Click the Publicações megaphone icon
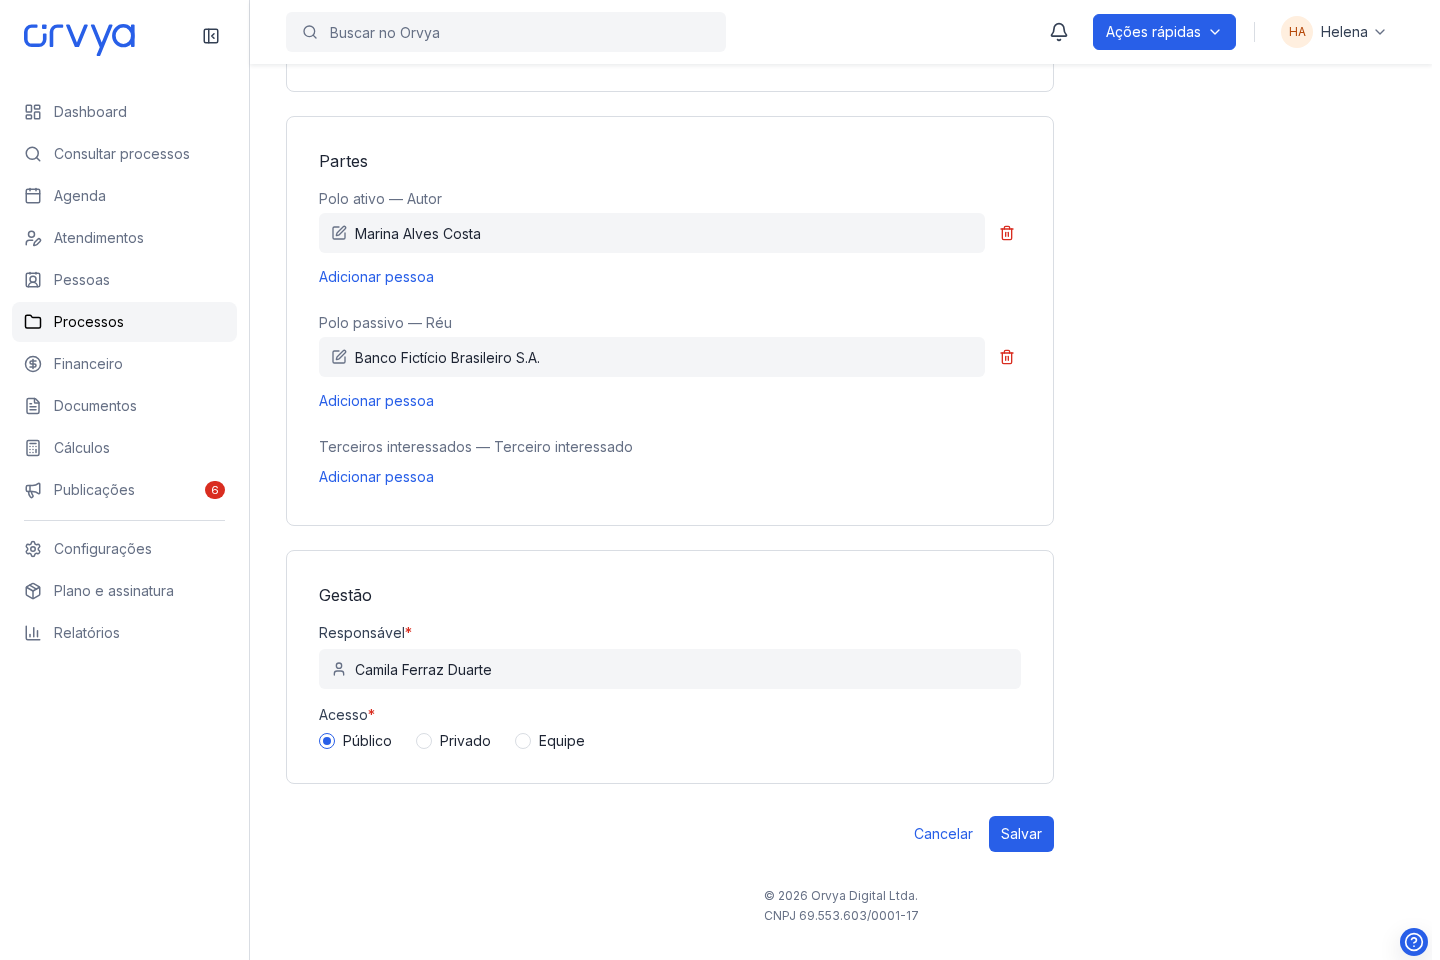1440x960 pixels. (33, 490)
